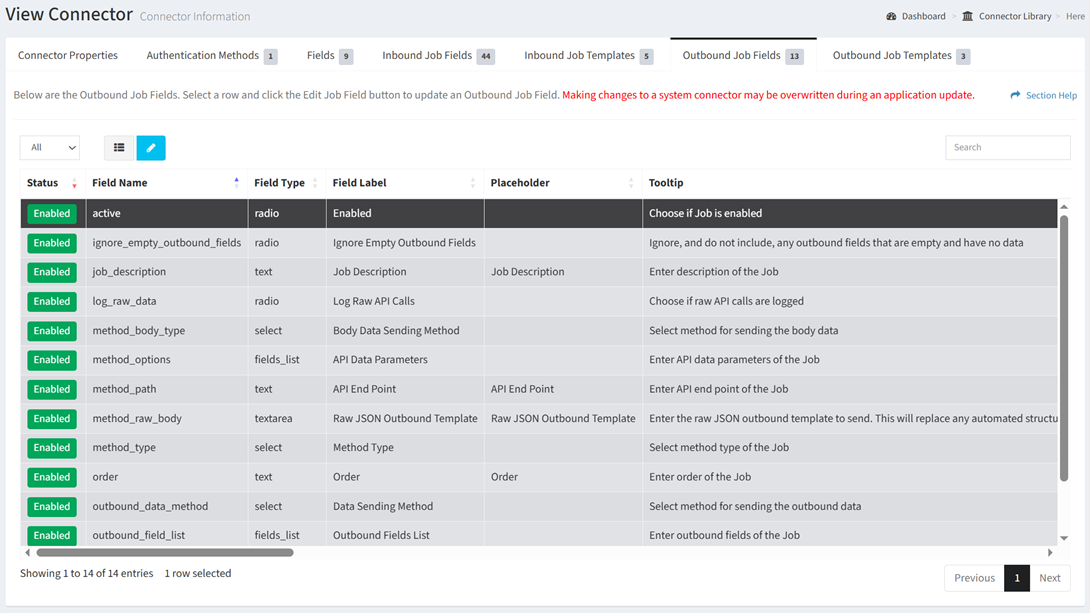Open the Authentication Methods tab
The width and height of the screenshot is (1090, 613).
[203, 56]
